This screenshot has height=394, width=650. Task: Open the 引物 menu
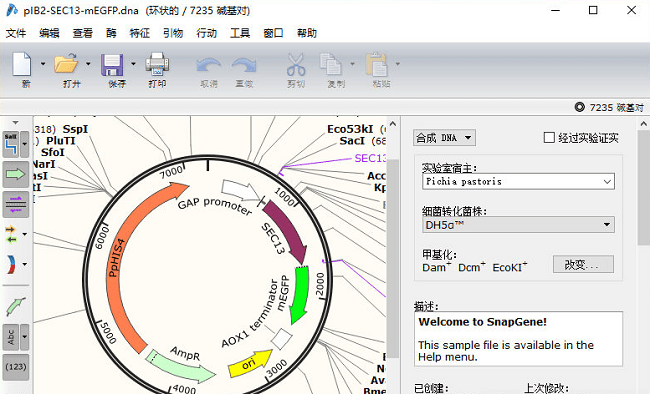click(173, 33)
